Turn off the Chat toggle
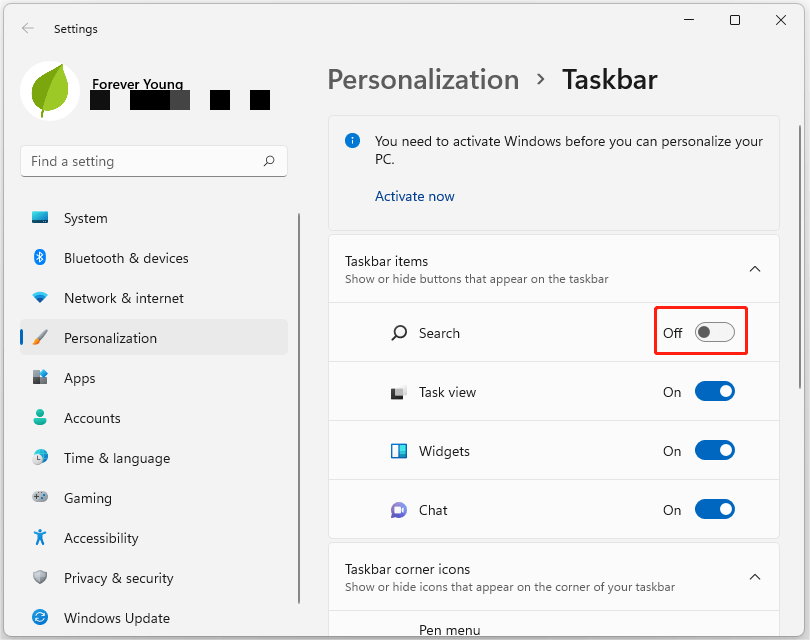 click(715, 509)
